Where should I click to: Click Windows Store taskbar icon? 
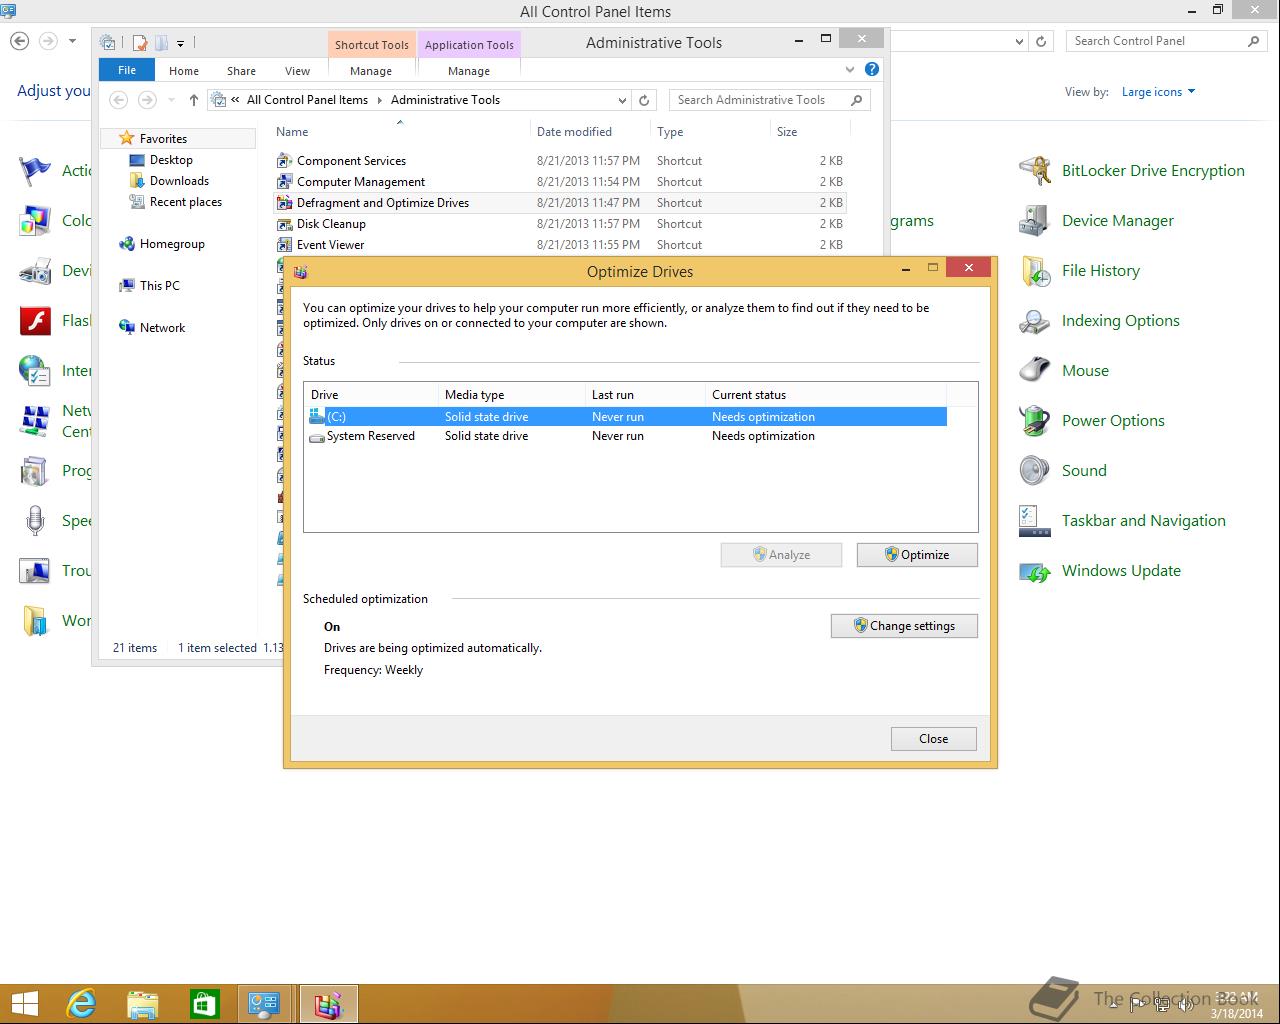[204, 1004]
